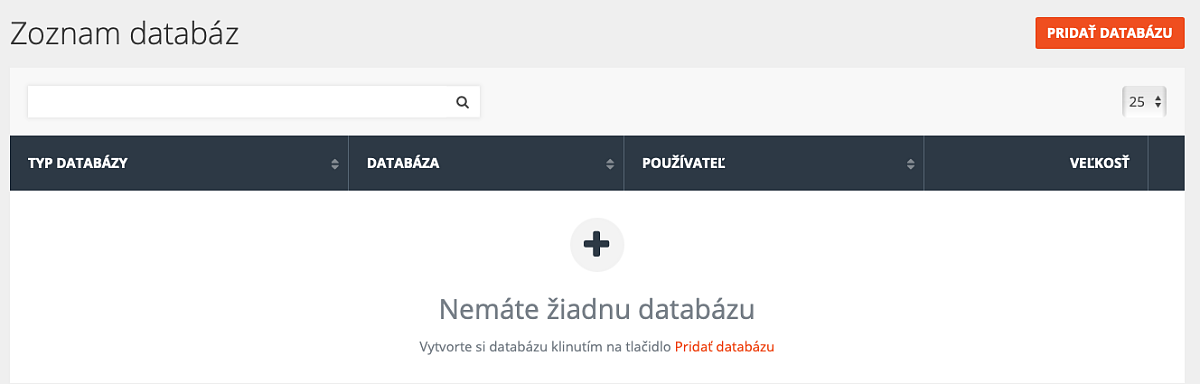1200x384 pixels.
Task: Click the Zoznam databáz page heading
Action: click(124, 34)
